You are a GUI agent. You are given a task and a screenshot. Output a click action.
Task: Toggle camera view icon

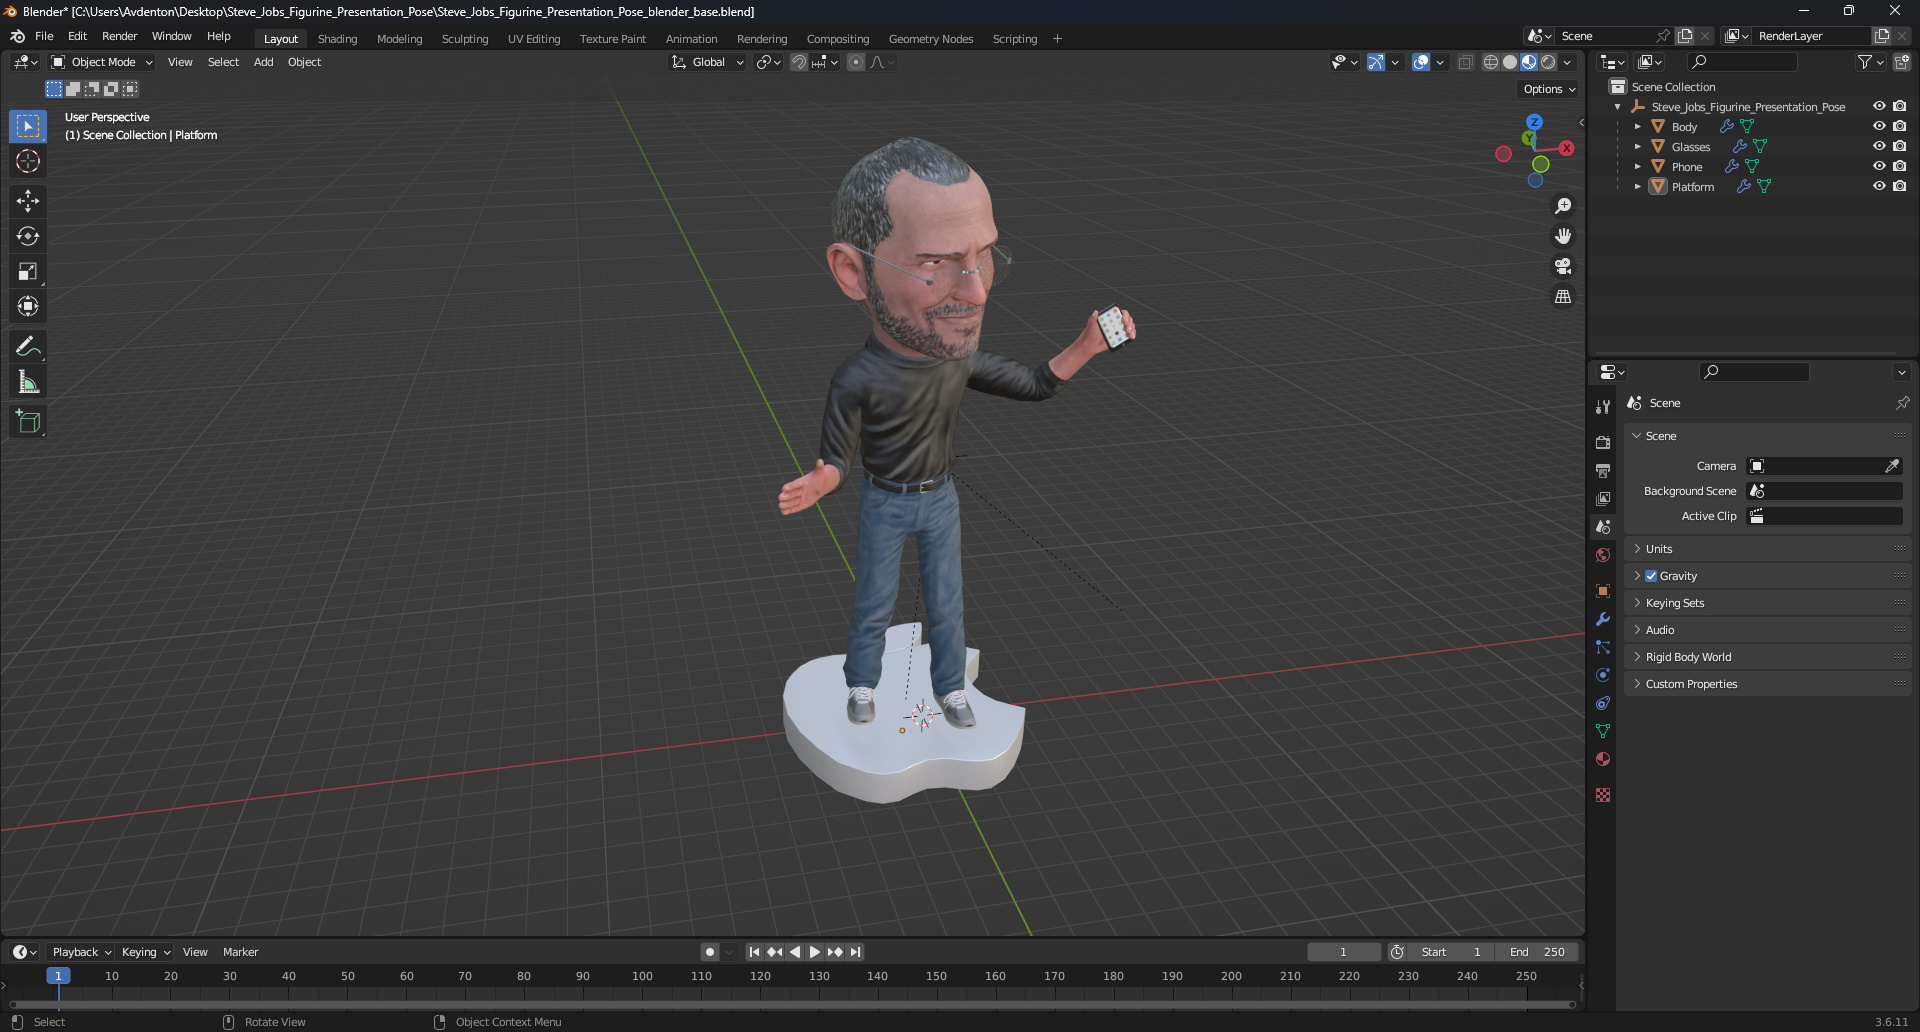point(1563,266)
